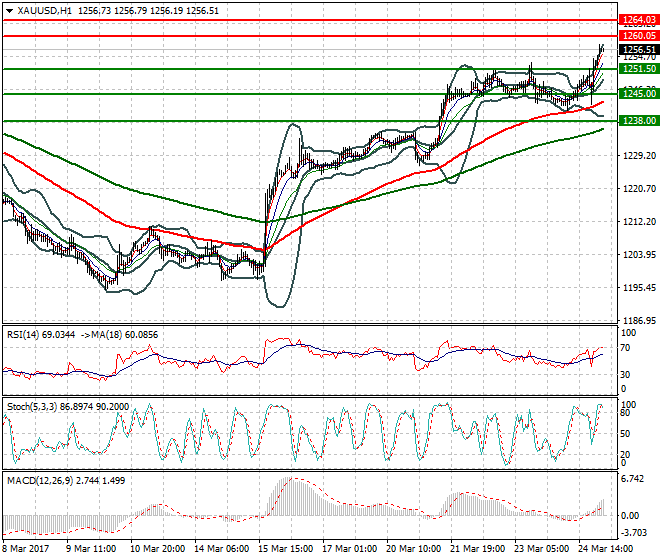Click the 1229.20 price scale value

(x=639, y=156)
